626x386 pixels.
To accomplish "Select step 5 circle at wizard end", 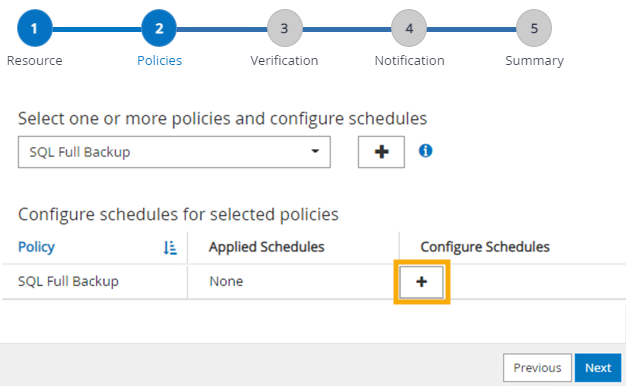I will (534, 28).
